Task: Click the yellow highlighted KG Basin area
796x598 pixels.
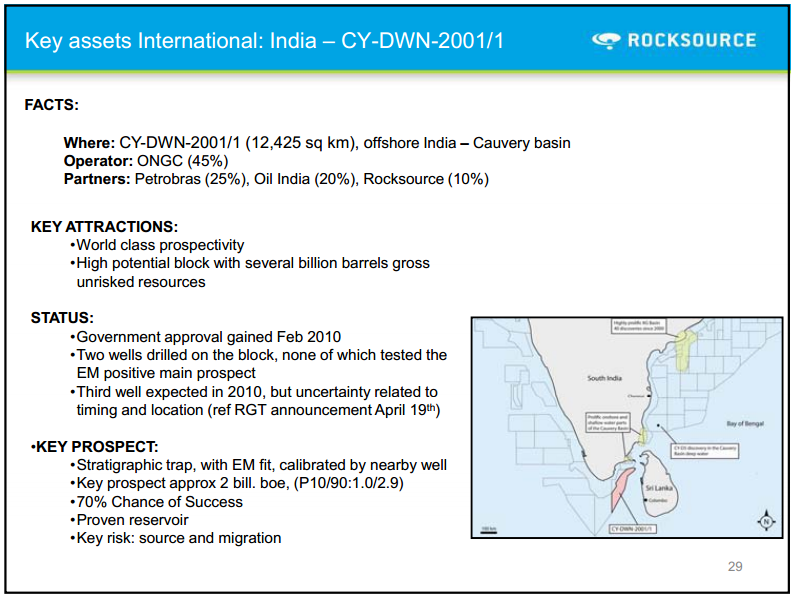Action: (685, 350)
